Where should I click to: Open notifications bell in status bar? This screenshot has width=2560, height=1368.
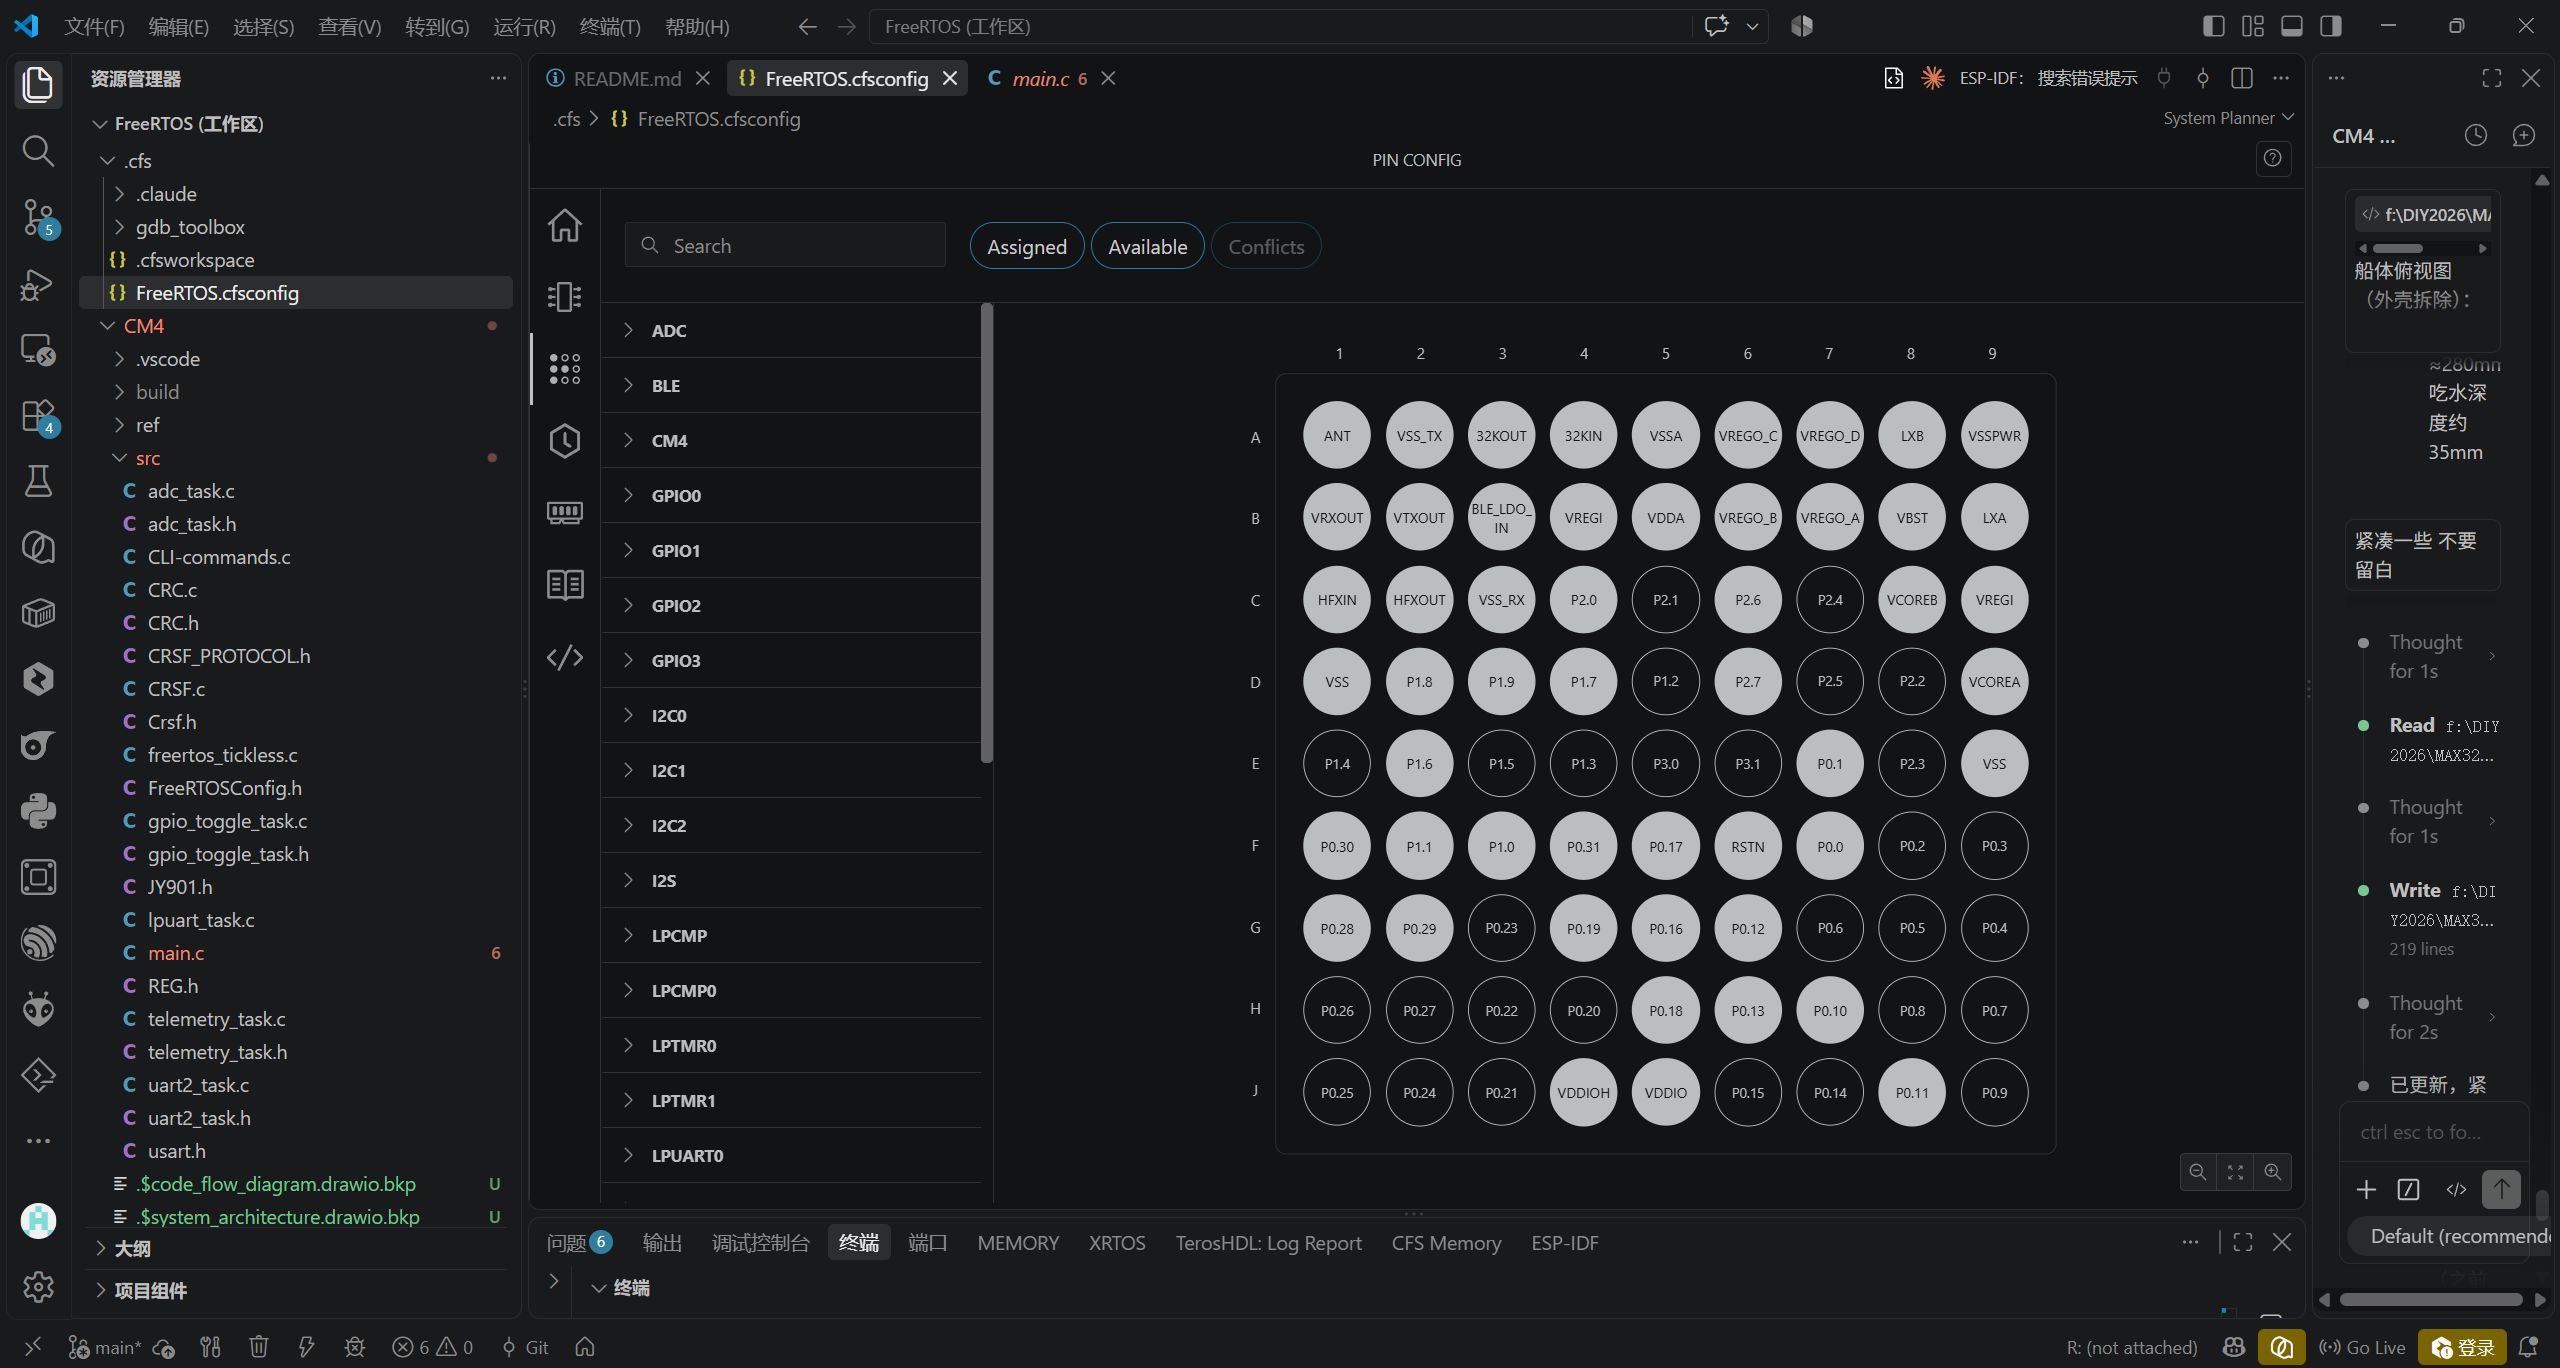tap(2528, 1347)
